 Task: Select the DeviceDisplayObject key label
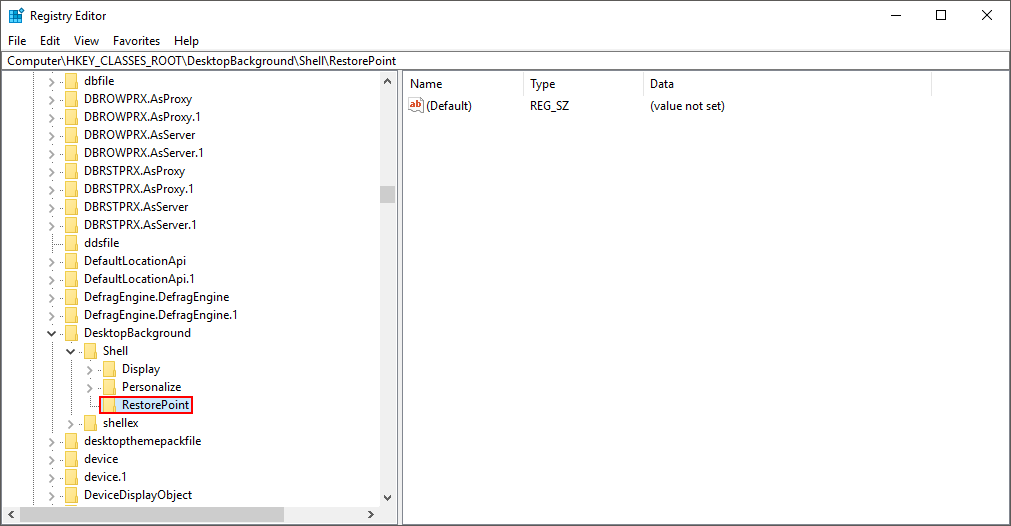[138, 496]
